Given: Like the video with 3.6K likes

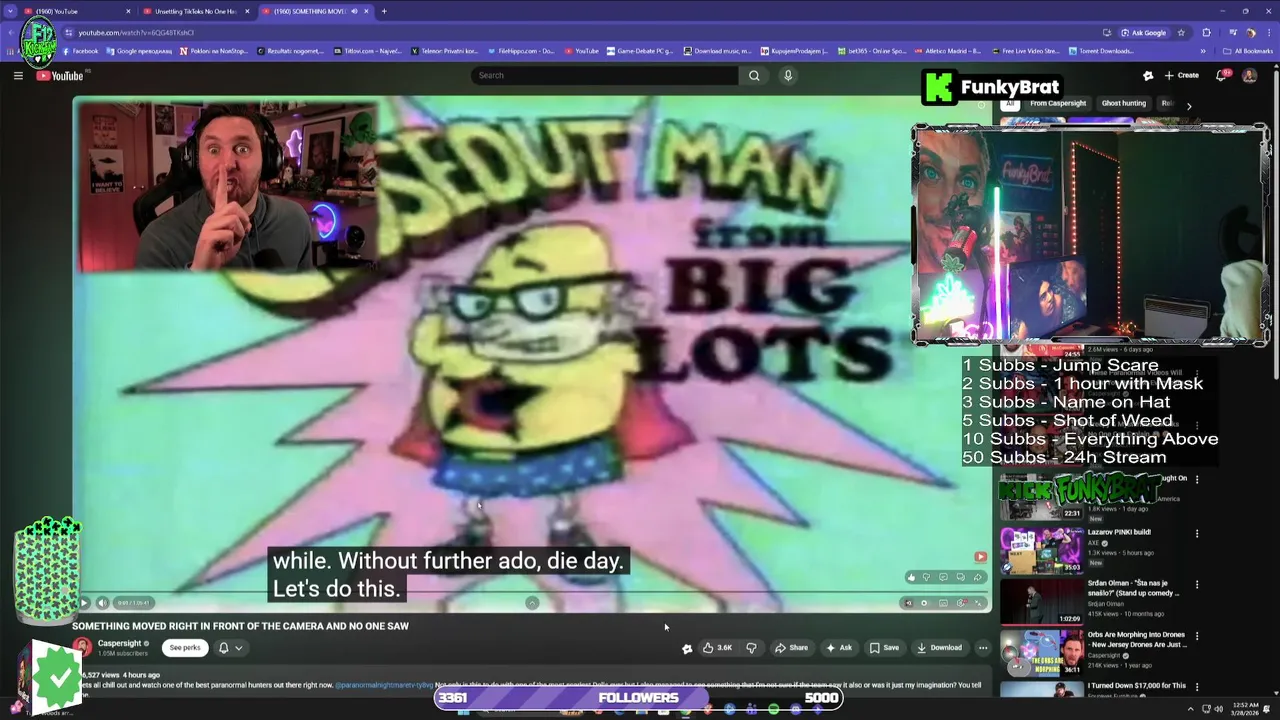Looking at the screenshot, I should pyautogui.click(x=717, y=647).
